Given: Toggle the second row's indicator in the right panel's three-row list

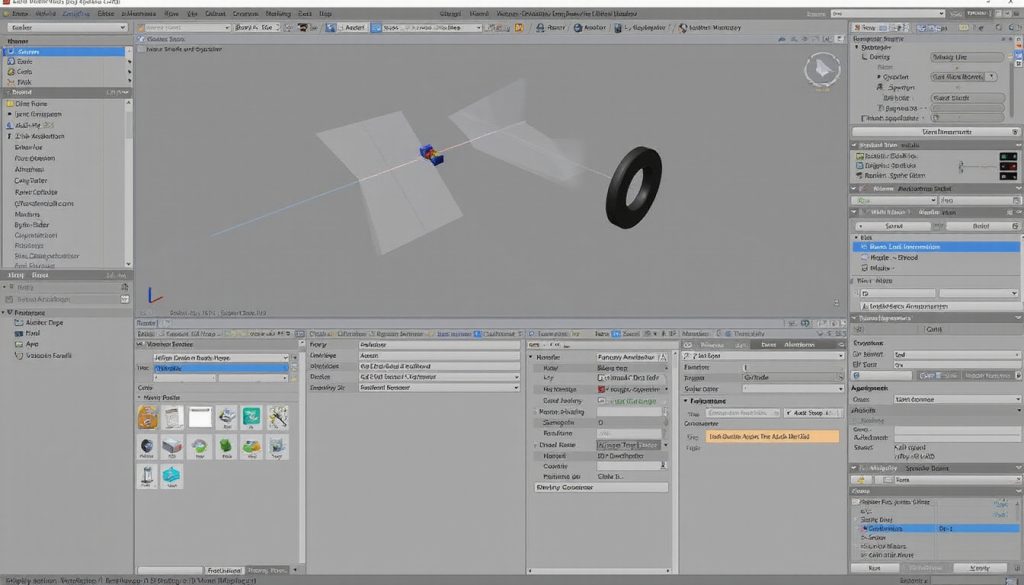Looking at the screenshot, I should pyautogui.click(x=1008, y=166).
